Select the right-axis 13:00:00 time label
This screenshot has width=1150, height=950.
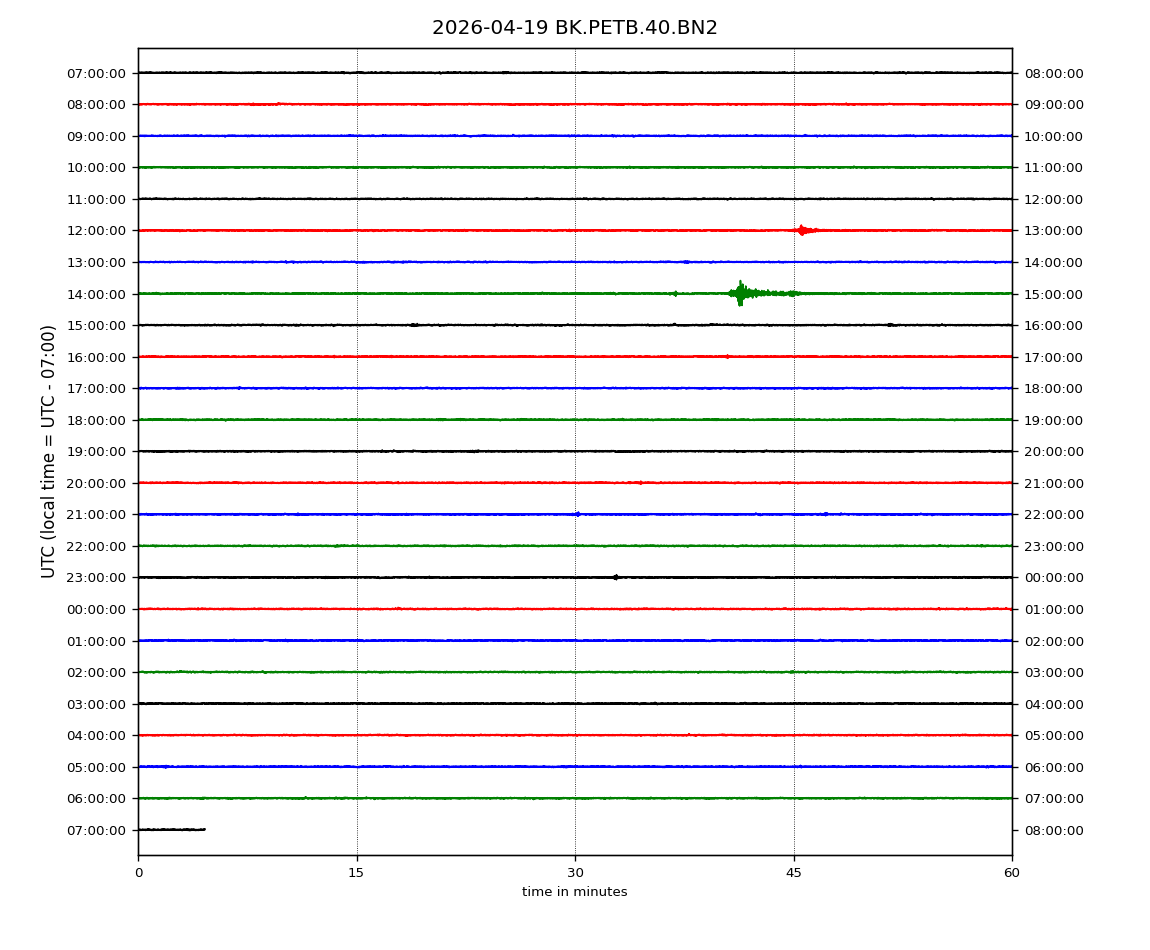pyautogui.click(x=1053, y=231)
